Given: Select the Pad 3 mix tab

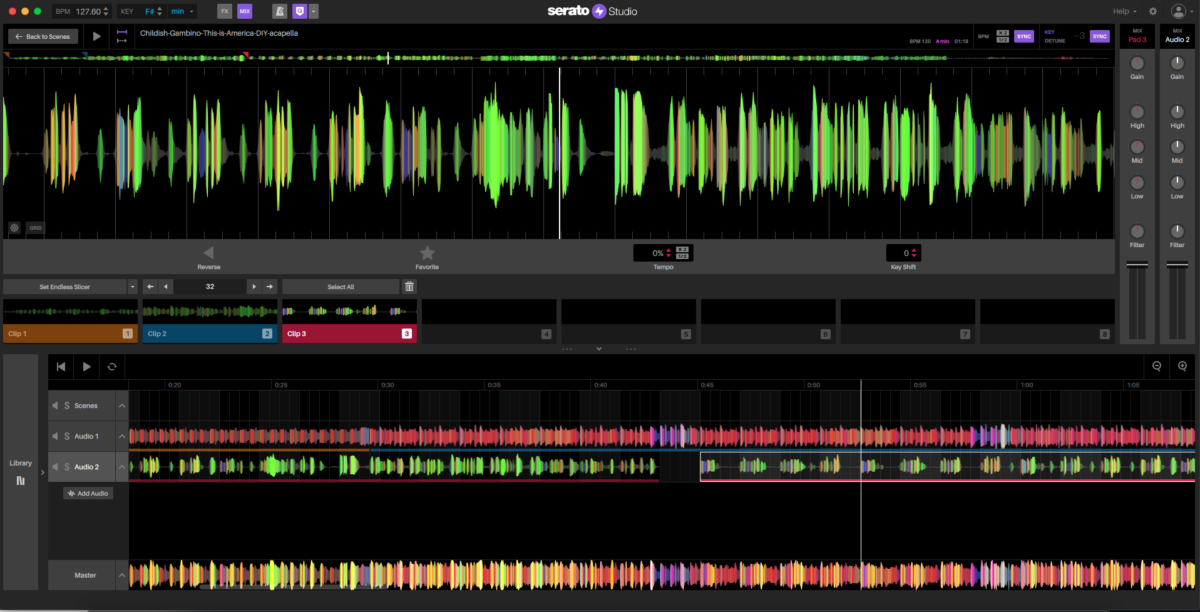Looking at the screenshot, I should (x=1137, y=35).
